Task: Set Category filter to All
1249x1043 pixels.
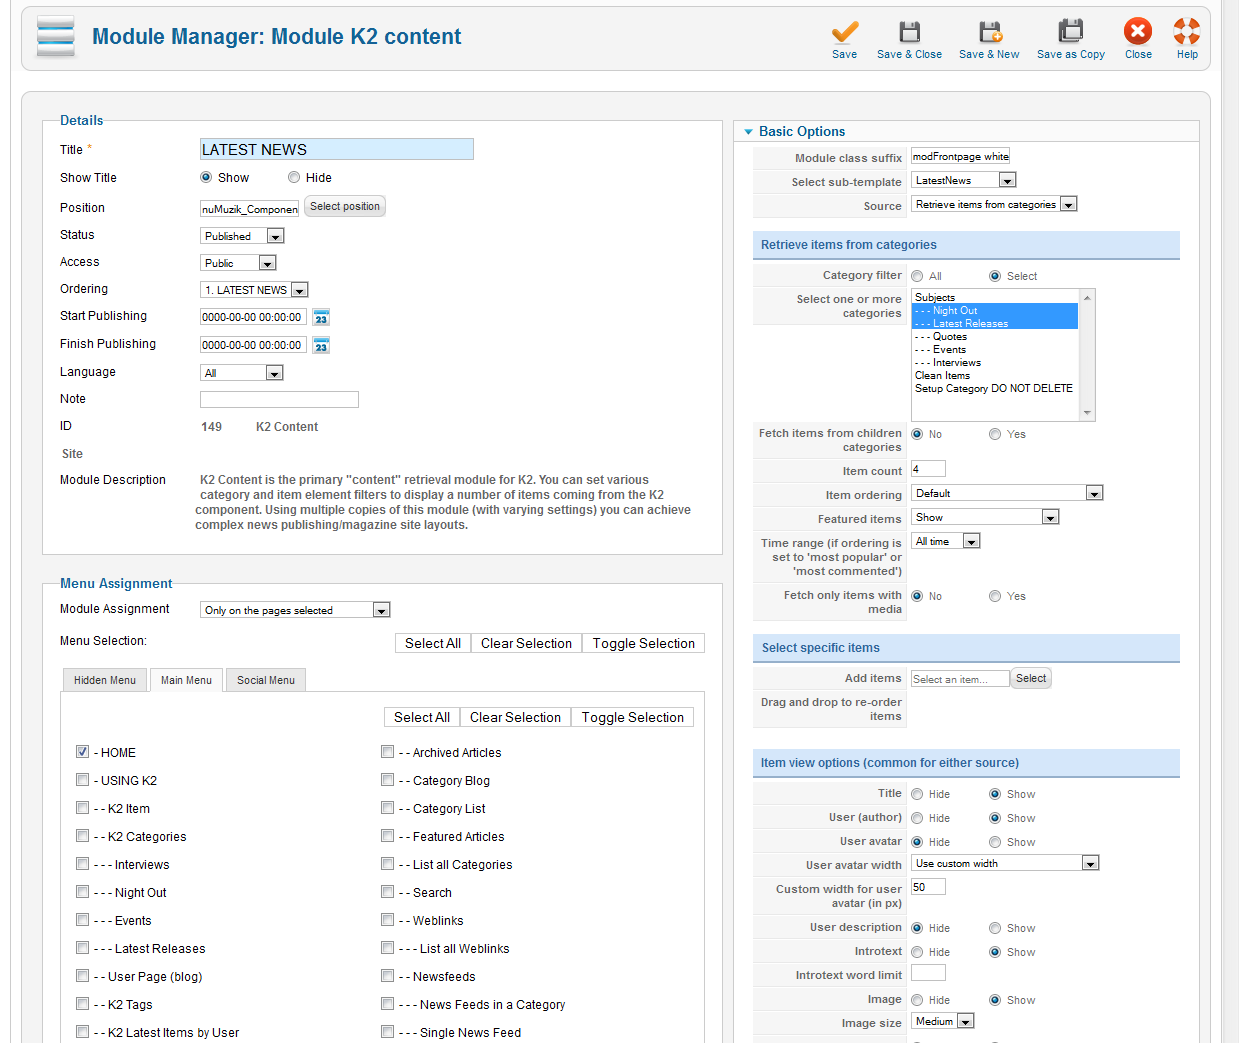Action: (917, 276)
